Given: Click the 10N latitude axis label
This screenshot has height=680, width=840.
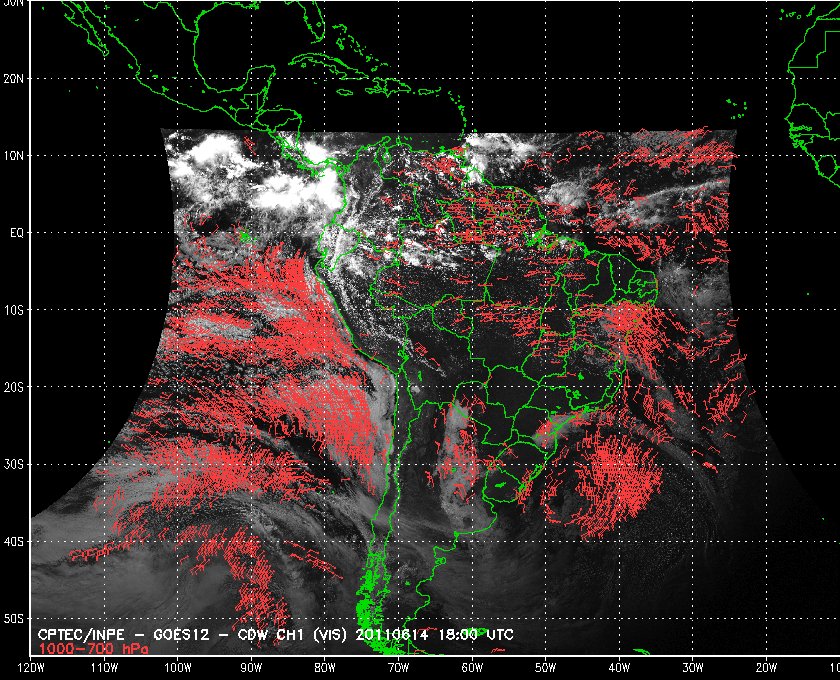Looking at the screenshot, I should pos(13,155).
